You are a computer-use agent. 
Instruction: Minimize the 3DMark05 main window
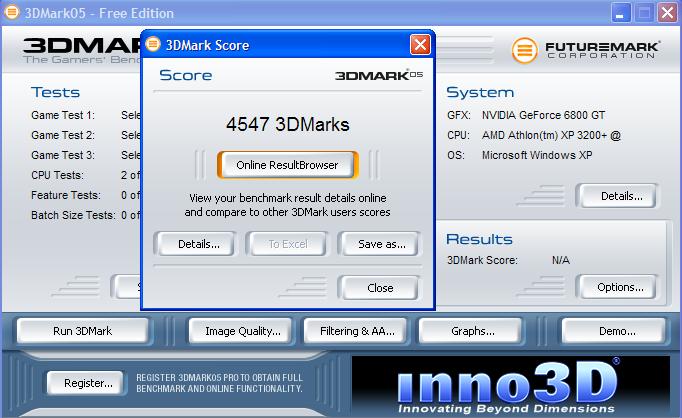(621, 13)
